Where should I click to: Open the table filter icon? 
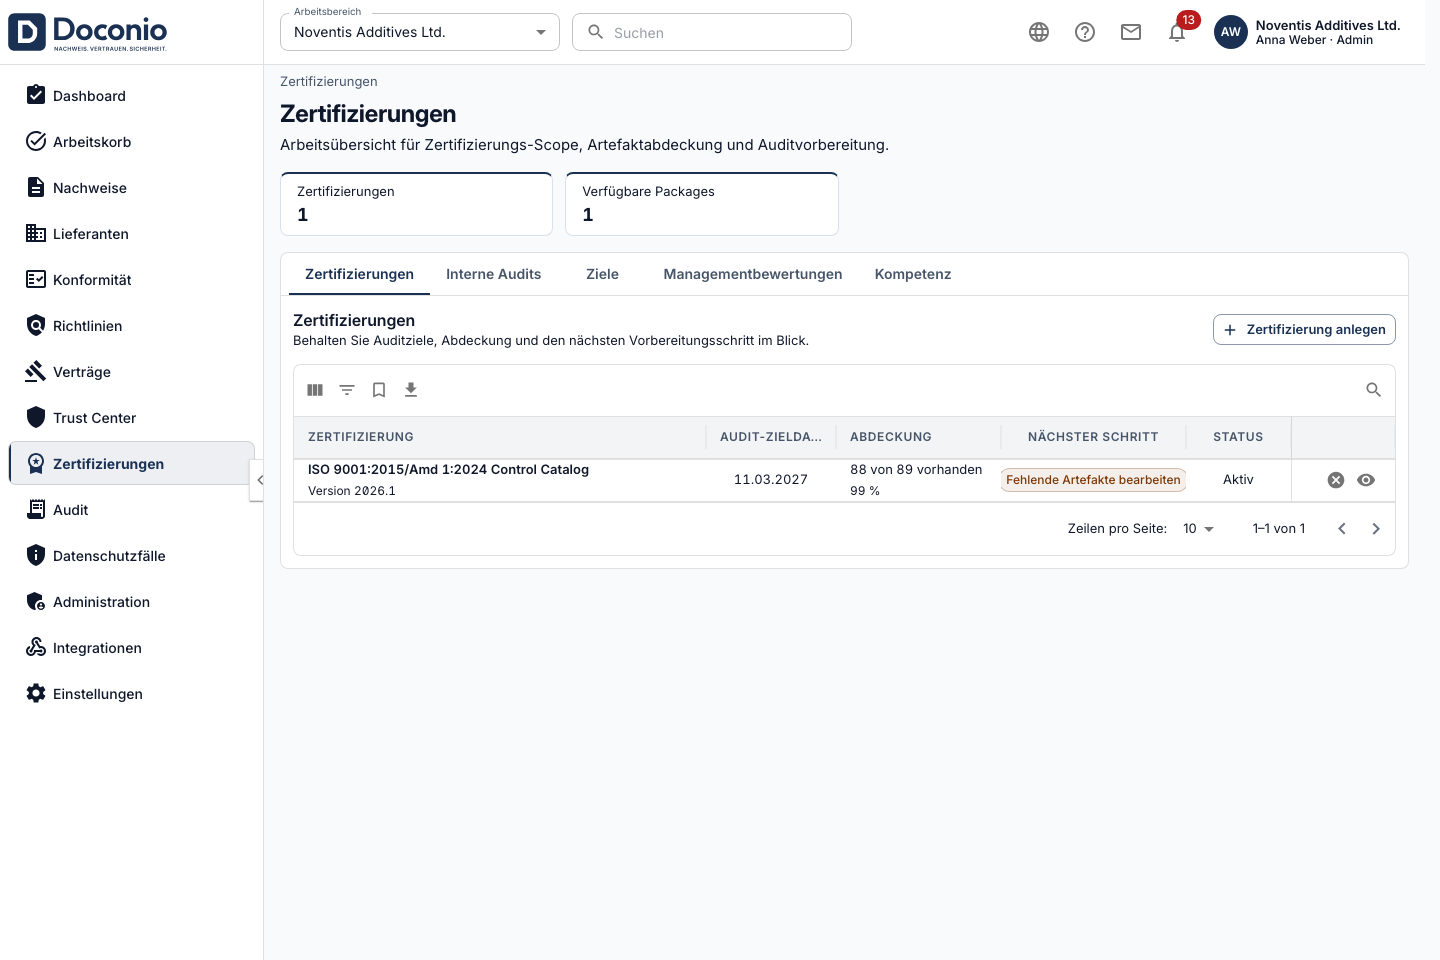point(347,390)
